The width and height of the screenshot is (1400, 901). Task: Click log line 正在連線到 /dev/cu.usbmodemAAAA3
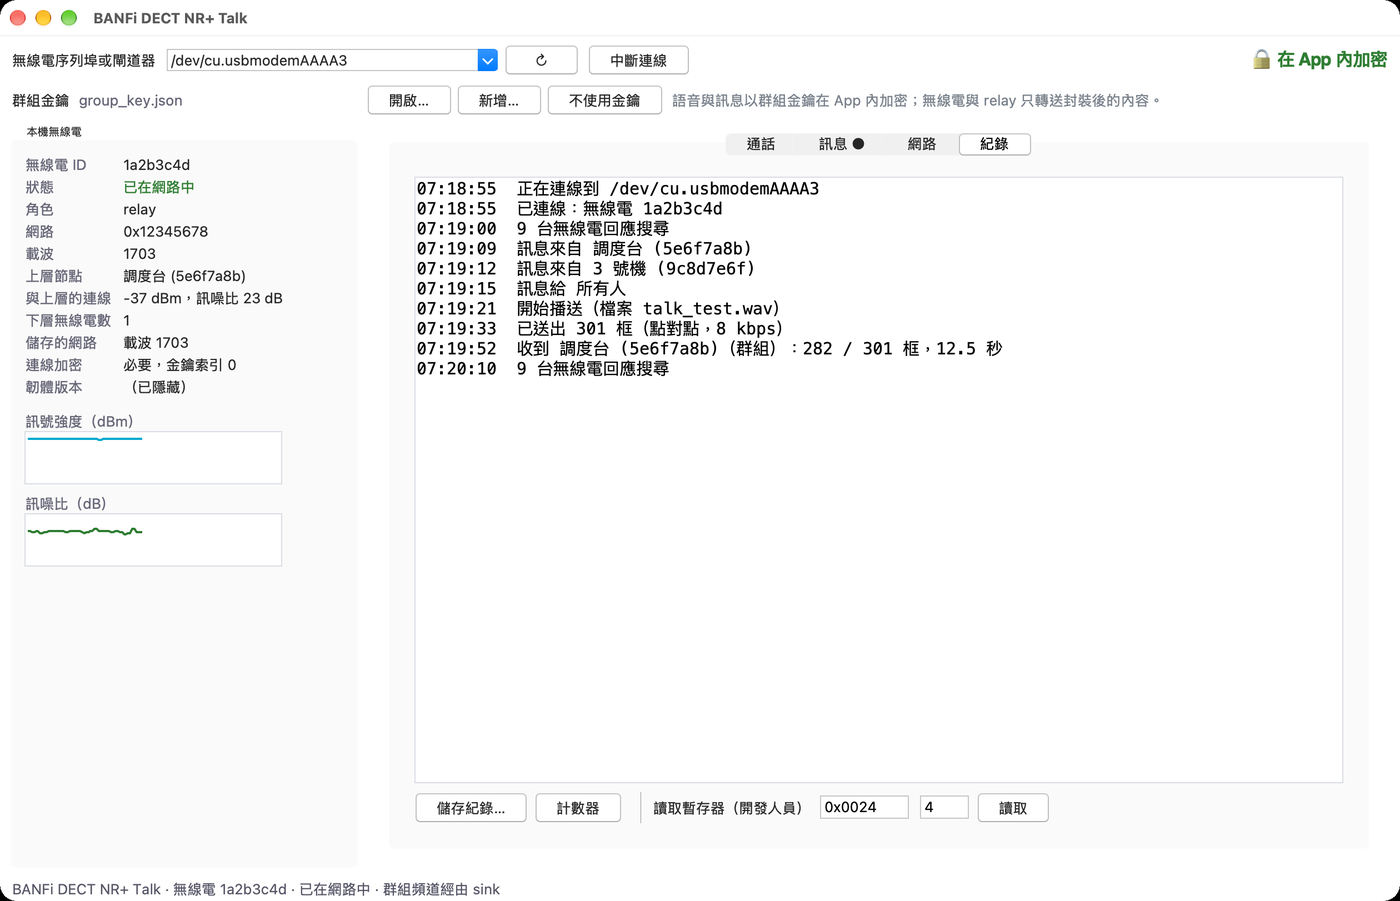tap(618, 188)
